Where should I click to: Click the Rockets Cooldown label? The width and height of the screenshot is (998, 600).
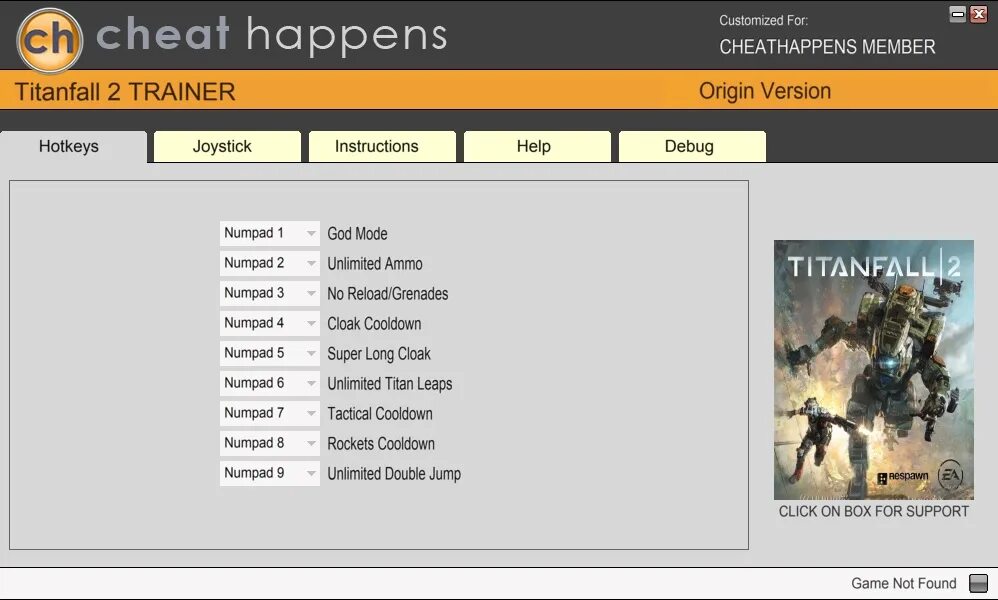(x=381, y=443)
